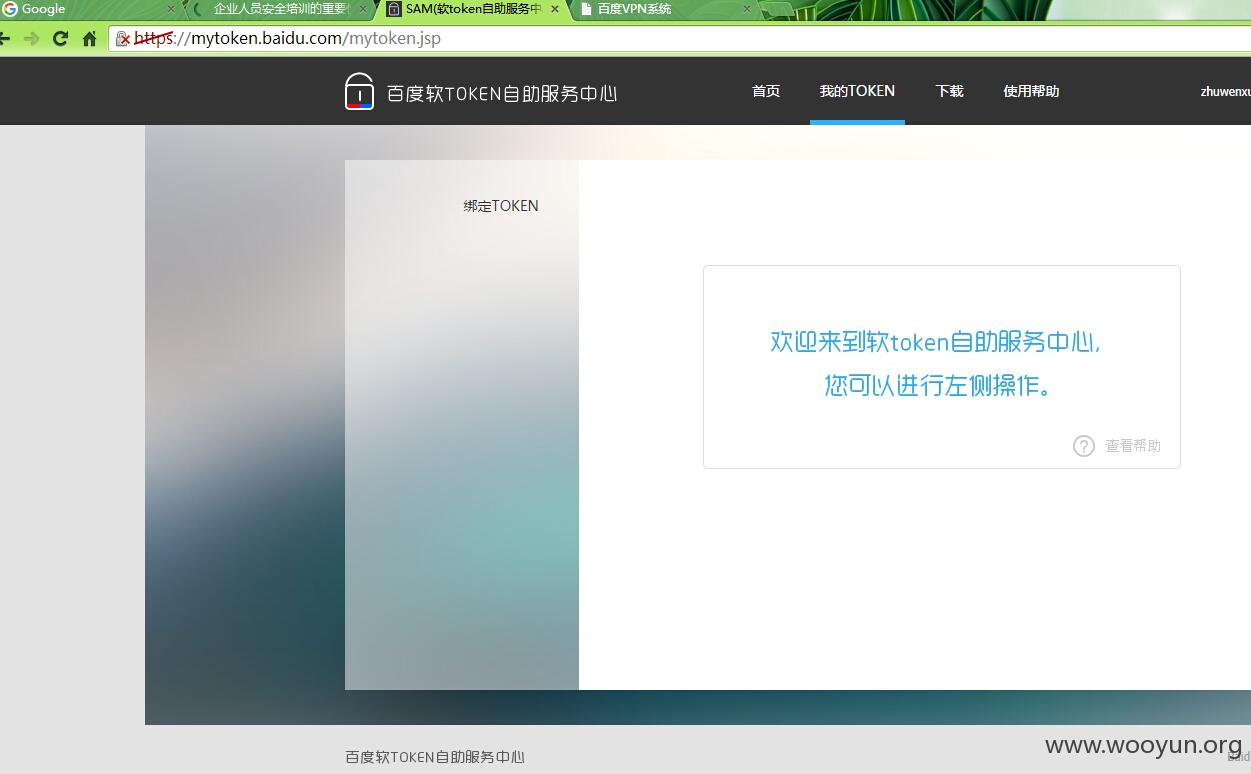Select 绑定TOKEN in the left sidebar
The height and width of the screenshot is (774, 1251).
501,206
